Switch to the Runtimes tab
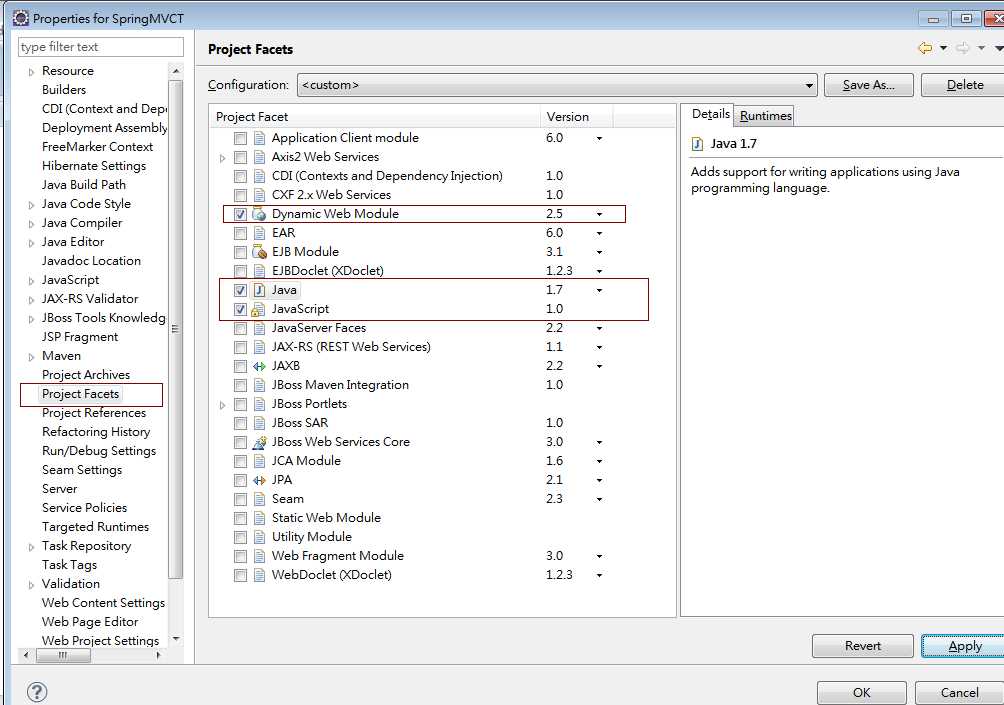Screen dimensions: 1004x705 pos(765,116)
